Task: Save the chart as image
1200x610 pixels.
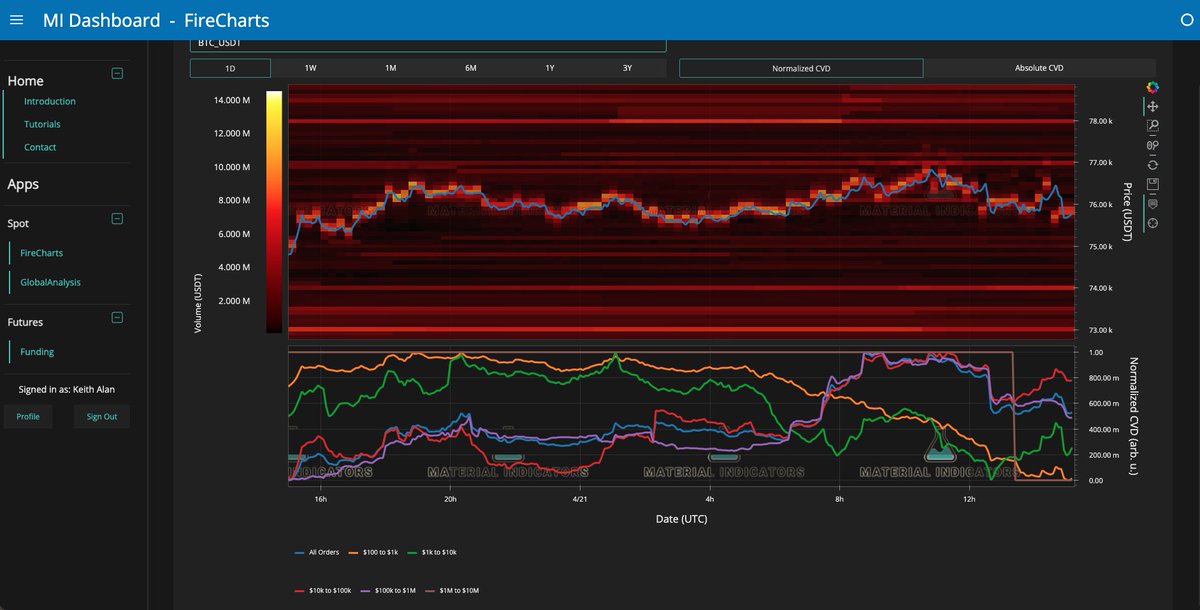Action: click(x=1152, y=184)
